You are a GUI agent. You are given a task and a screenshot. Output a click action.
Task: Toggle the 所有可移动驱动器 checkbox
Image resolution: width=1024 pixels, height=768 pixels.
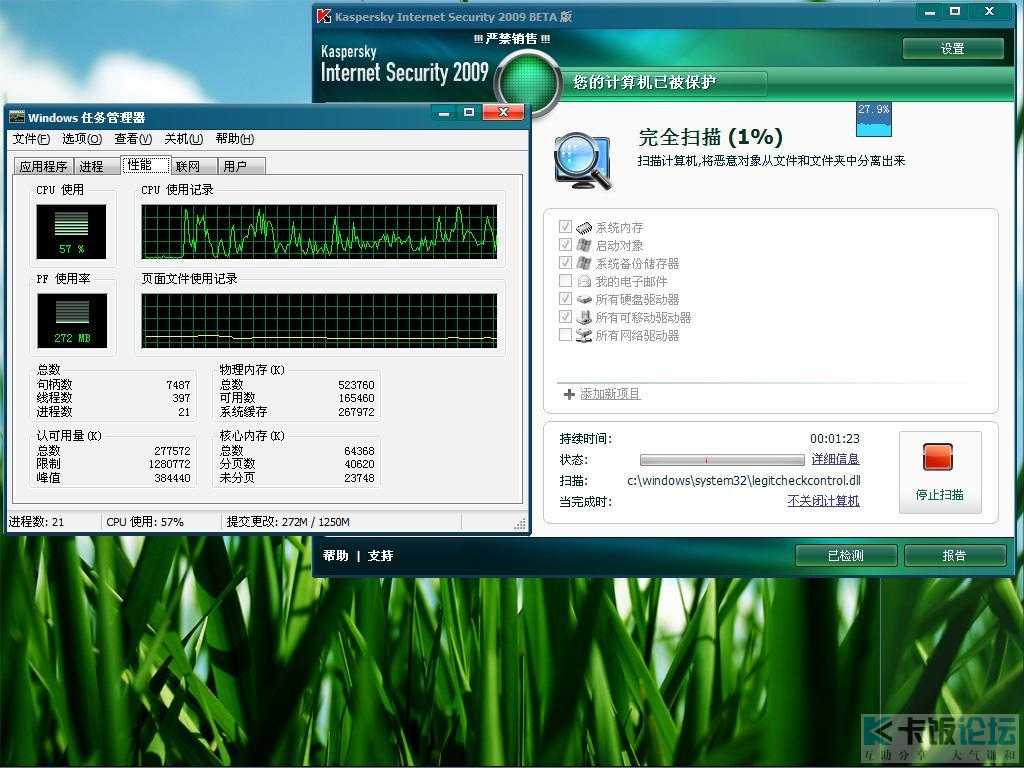pos(566,316)
